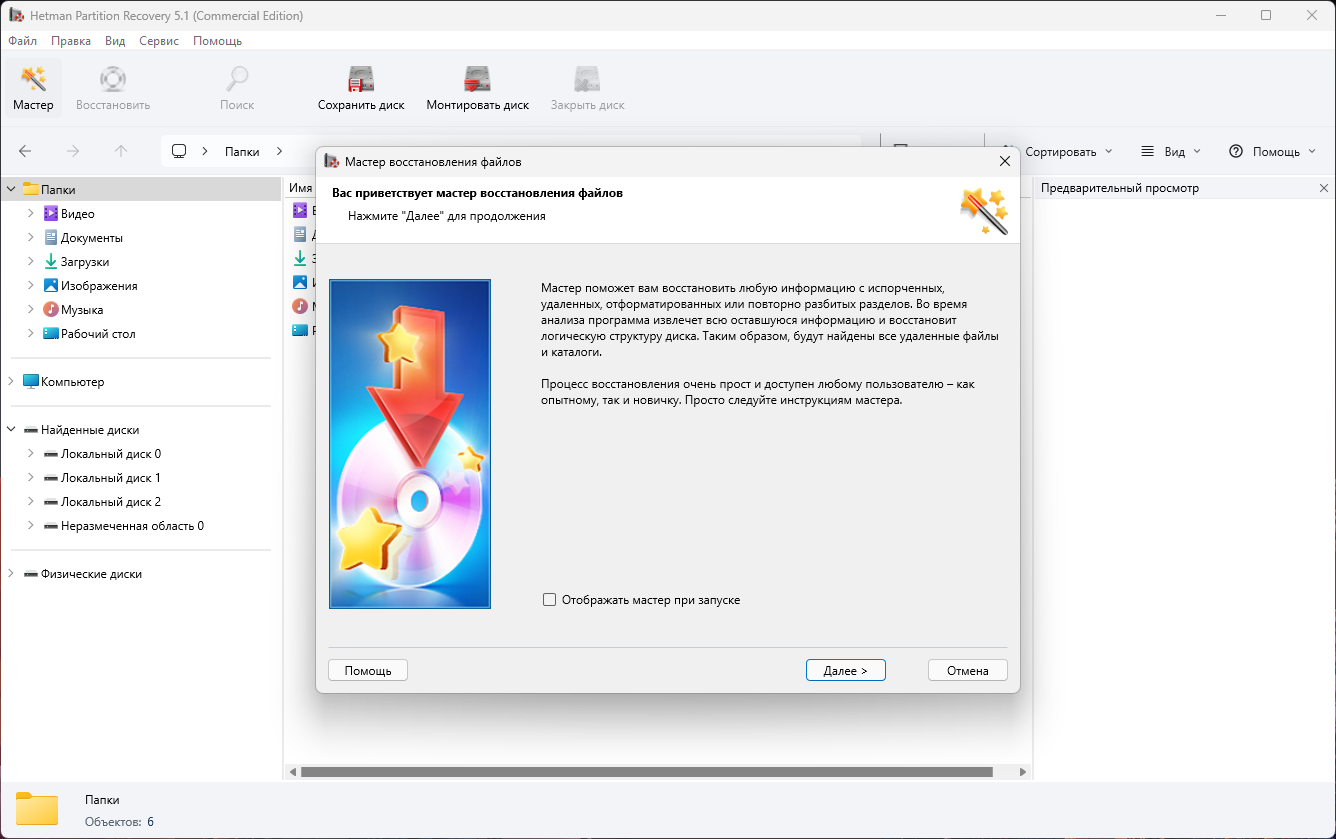The height and width of the screenshot is (839, 1336).
Task: Enable Отображать мастер при запуске checkbox
Action: 549,600
